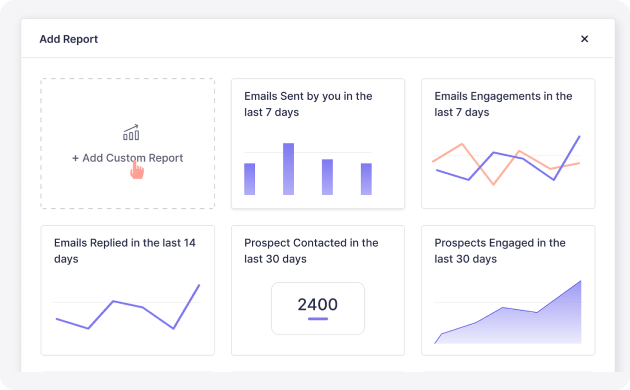
Task: Click the 'Add Report' dialog title
Action: pyautogui.click(x=69, y=39)
